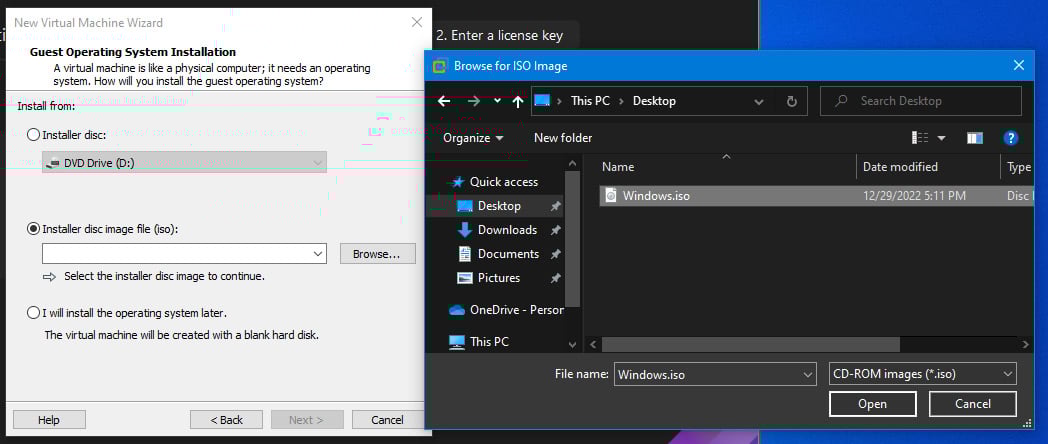
Task: Click < Back in the wizard
Action: [227, 420]
